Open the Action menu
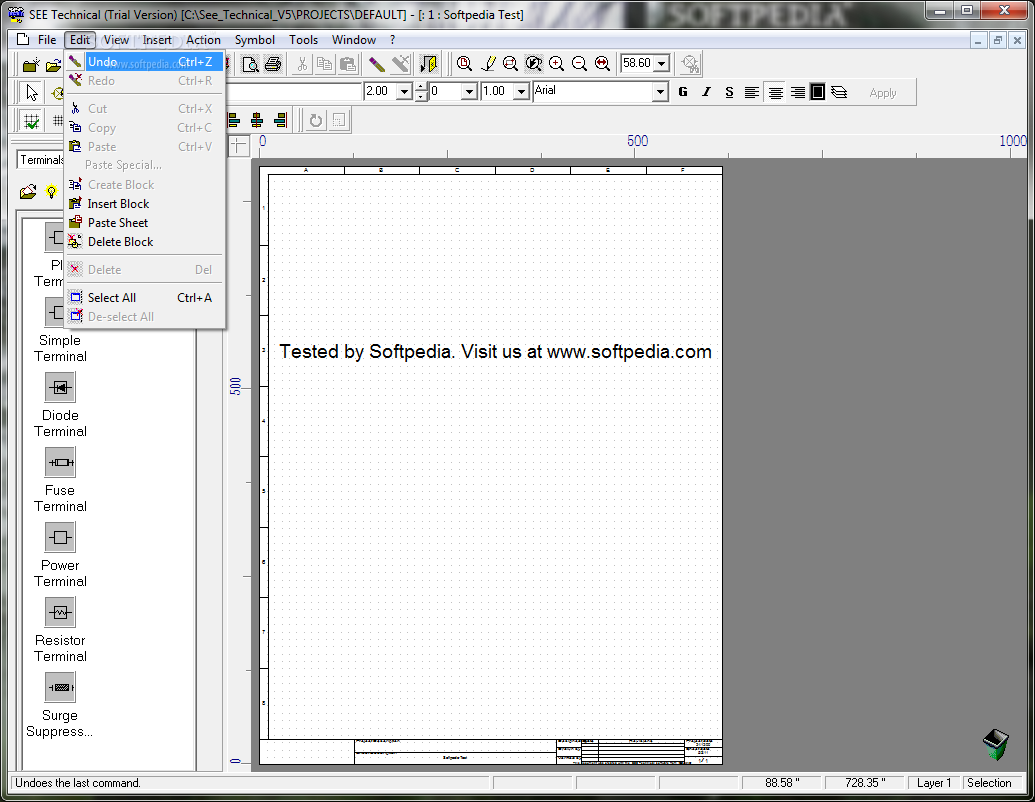This screenshot has height=802, width=1035. 203,40
